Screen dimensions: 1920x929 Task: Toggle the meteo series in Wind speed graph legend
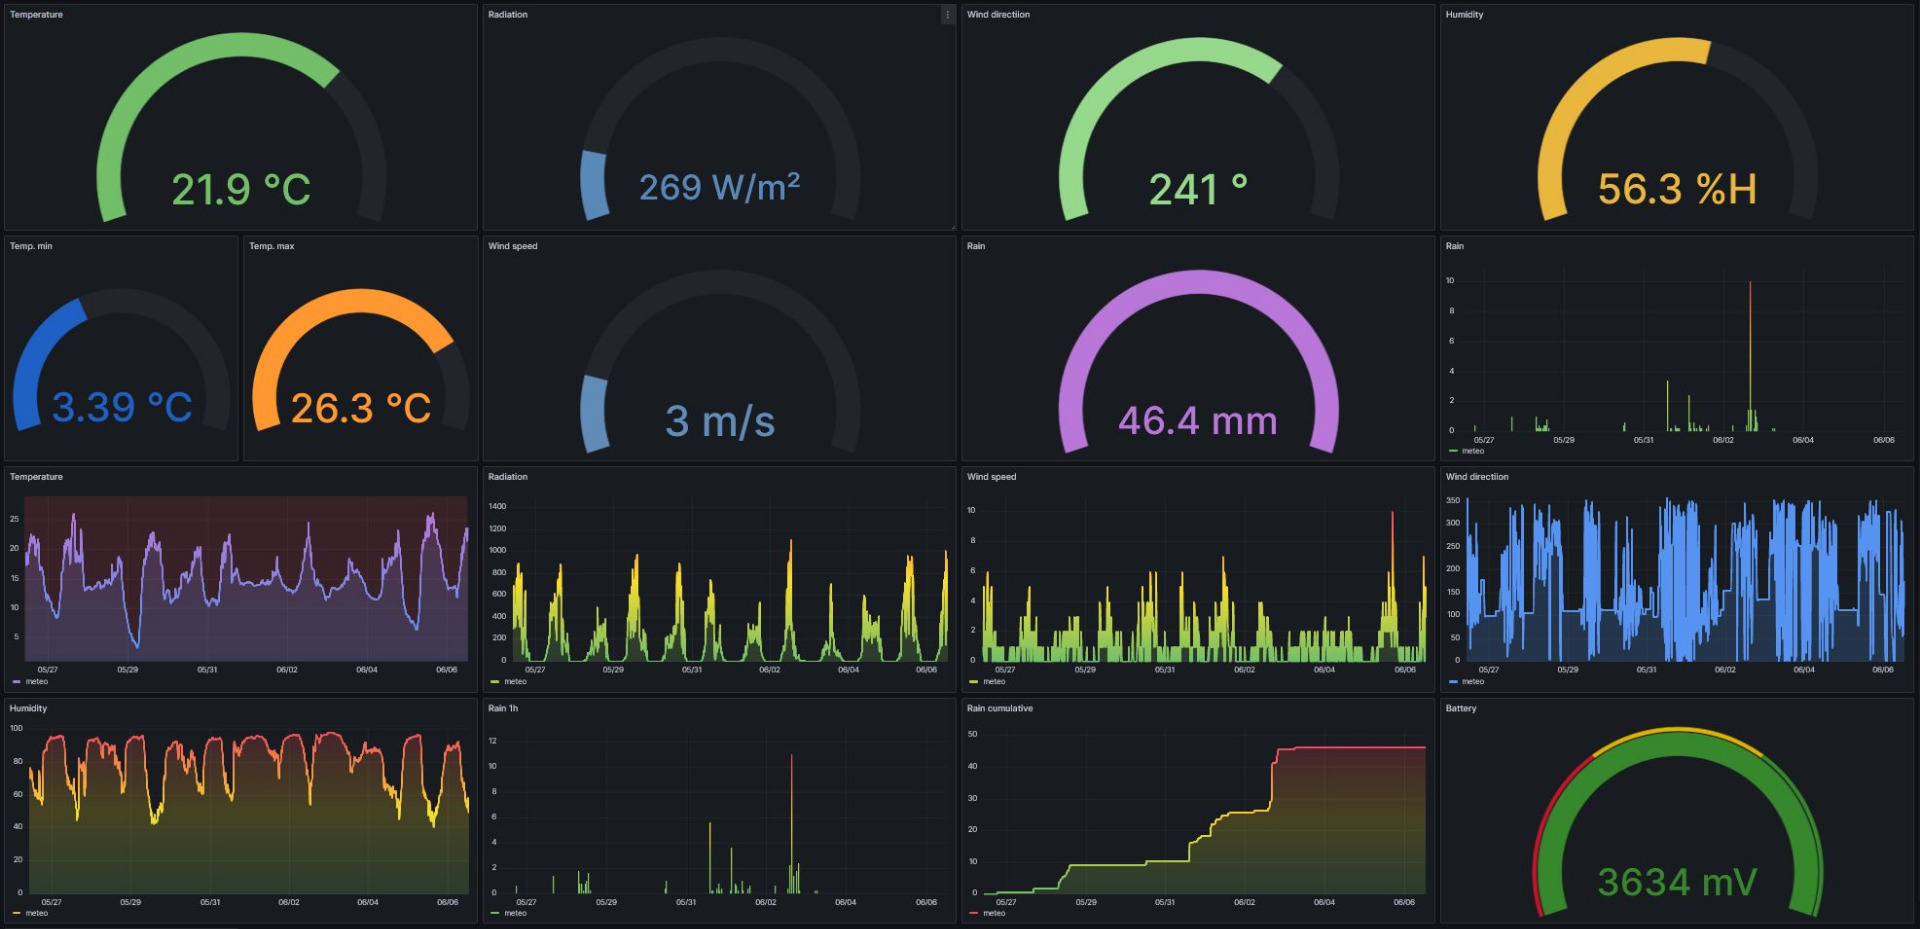[993, 682]
